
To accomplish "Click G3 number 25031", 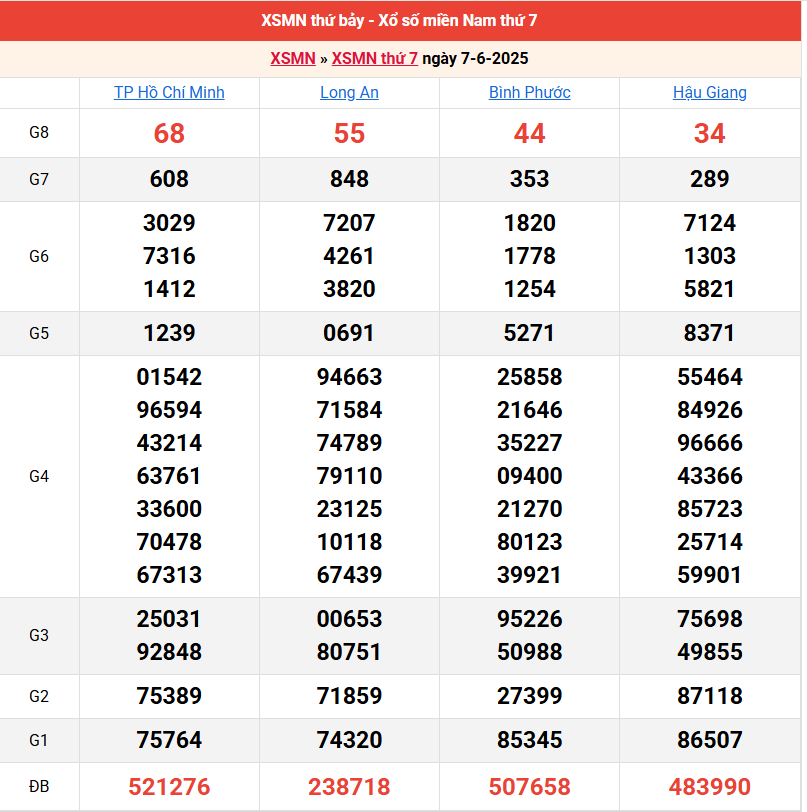I will [x=169, y=619].
